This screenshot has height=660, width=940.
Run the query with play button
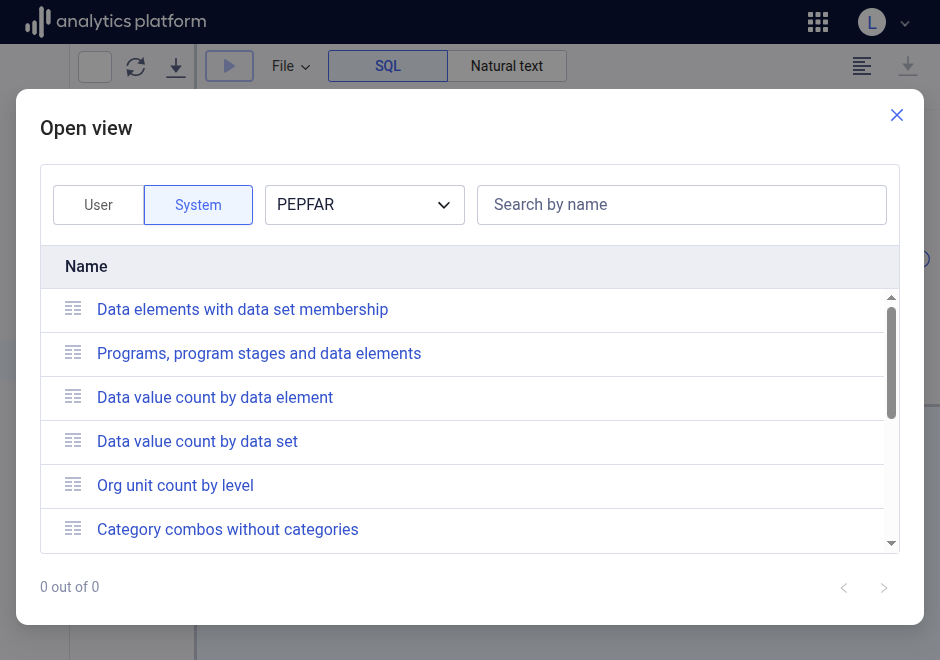pos(230,66)
